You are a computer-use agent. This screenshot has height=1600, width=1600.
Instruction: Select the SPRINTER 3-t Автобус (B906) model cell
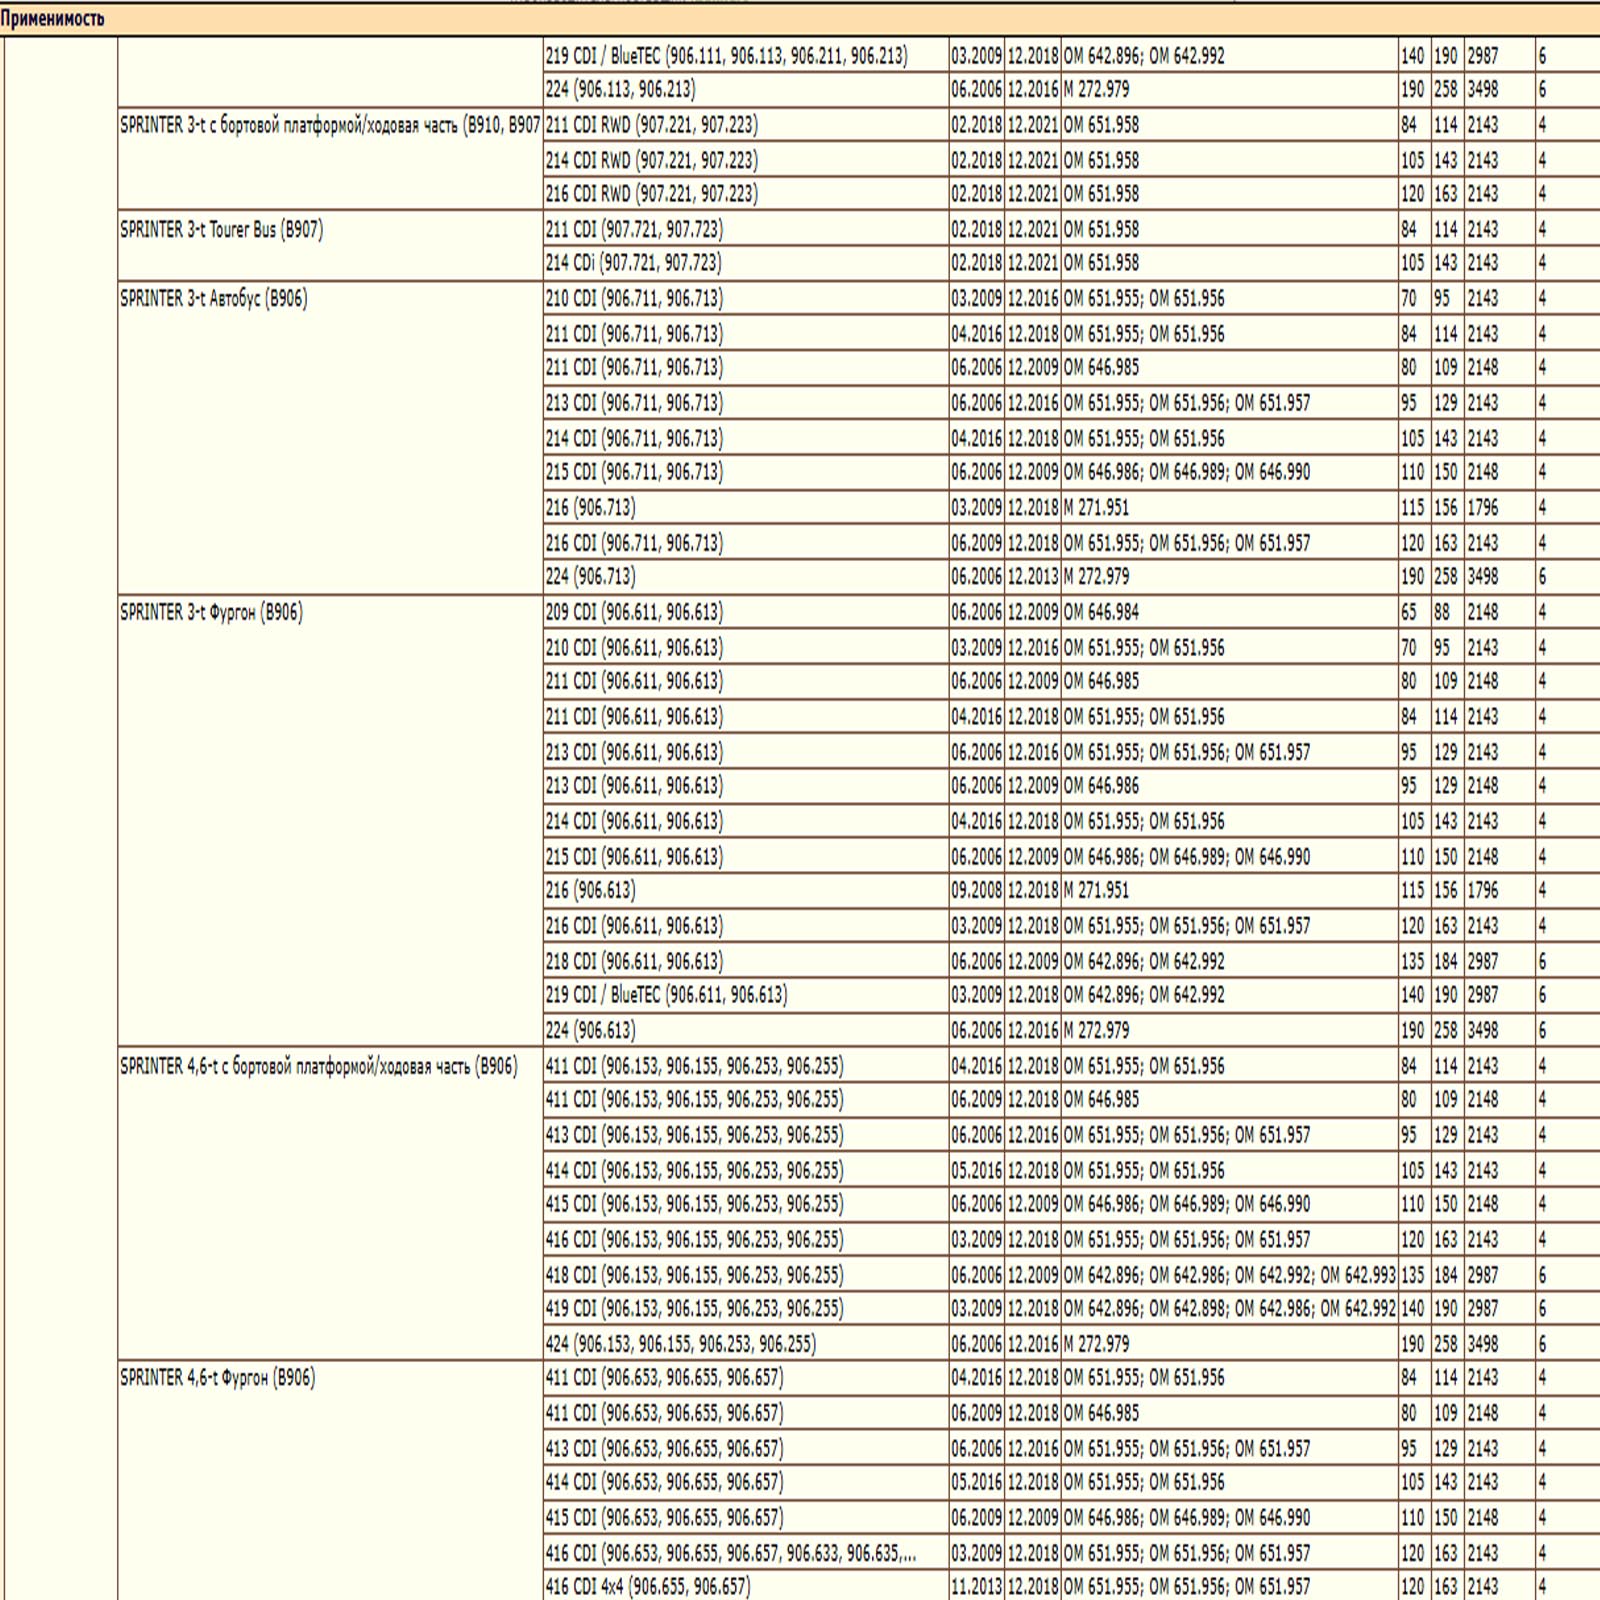(x=213, y=299)
